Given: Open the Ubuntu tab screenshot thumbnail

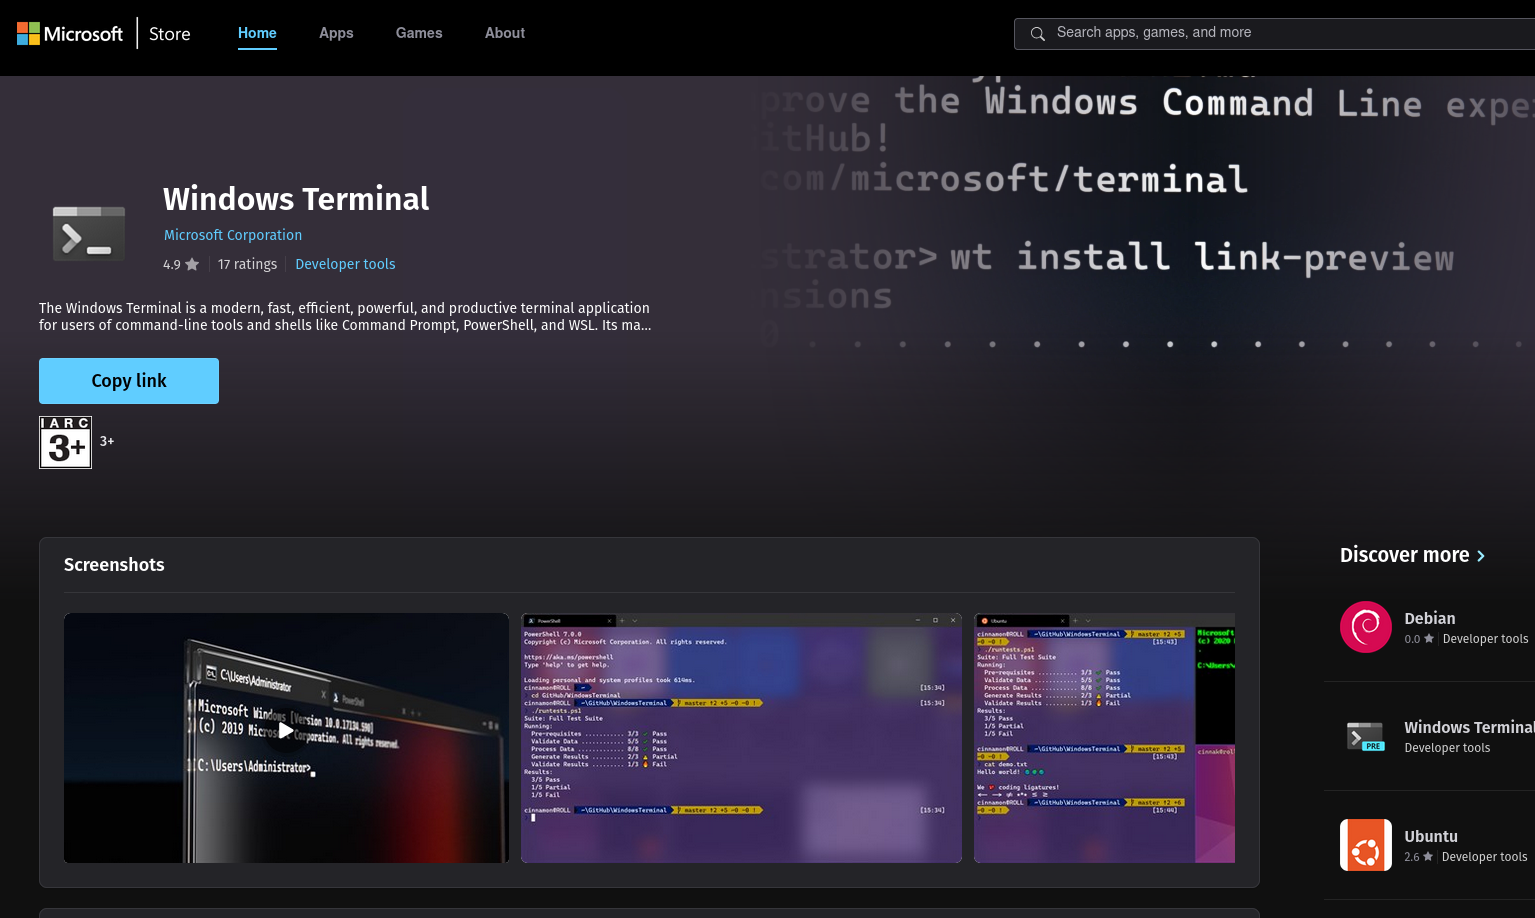Looking at the screenshot, I should (1104, 738).
